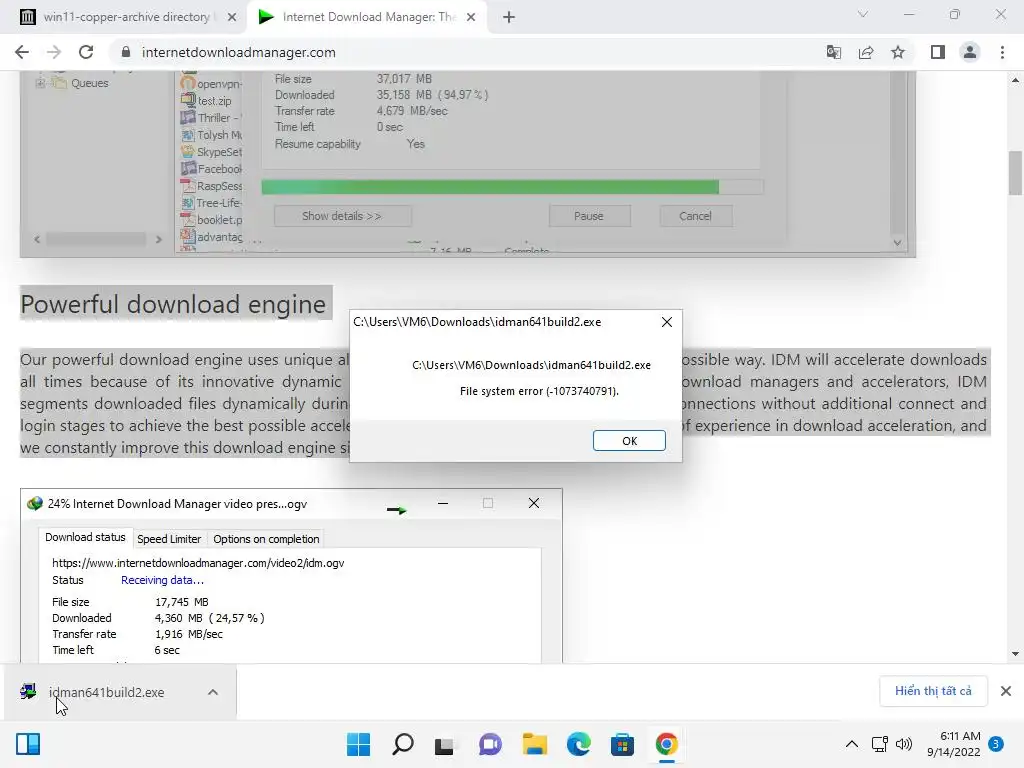Image resolution: width=1024 pixels, height=768 pixels.
Task: Click Show details >> in the top screenshot
Action: coord(342,216)
